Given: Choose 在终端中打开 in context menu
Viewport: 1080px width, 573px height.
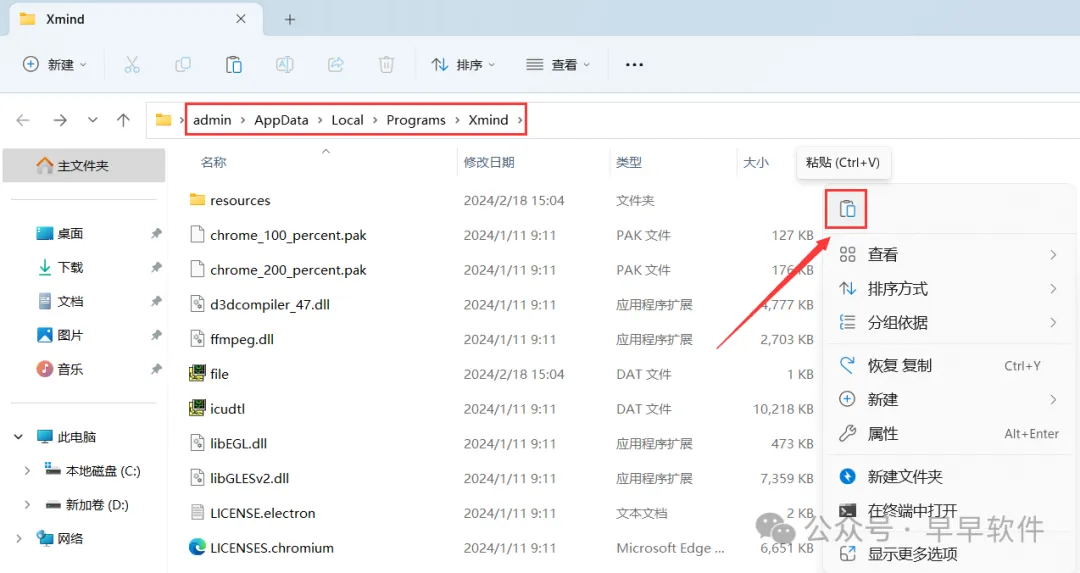Looking at the screenshot, I should [x=949, y=511].
